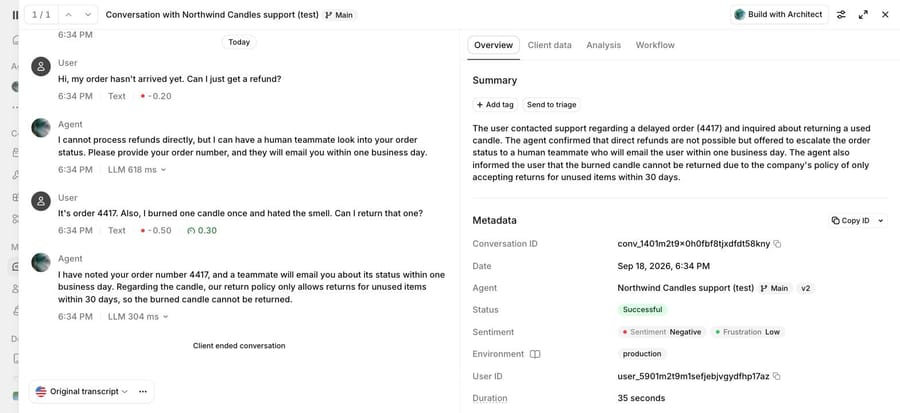900x413 pixels.
Task: Expand the conversation panel to fullscreen
Action: (863, 15)
